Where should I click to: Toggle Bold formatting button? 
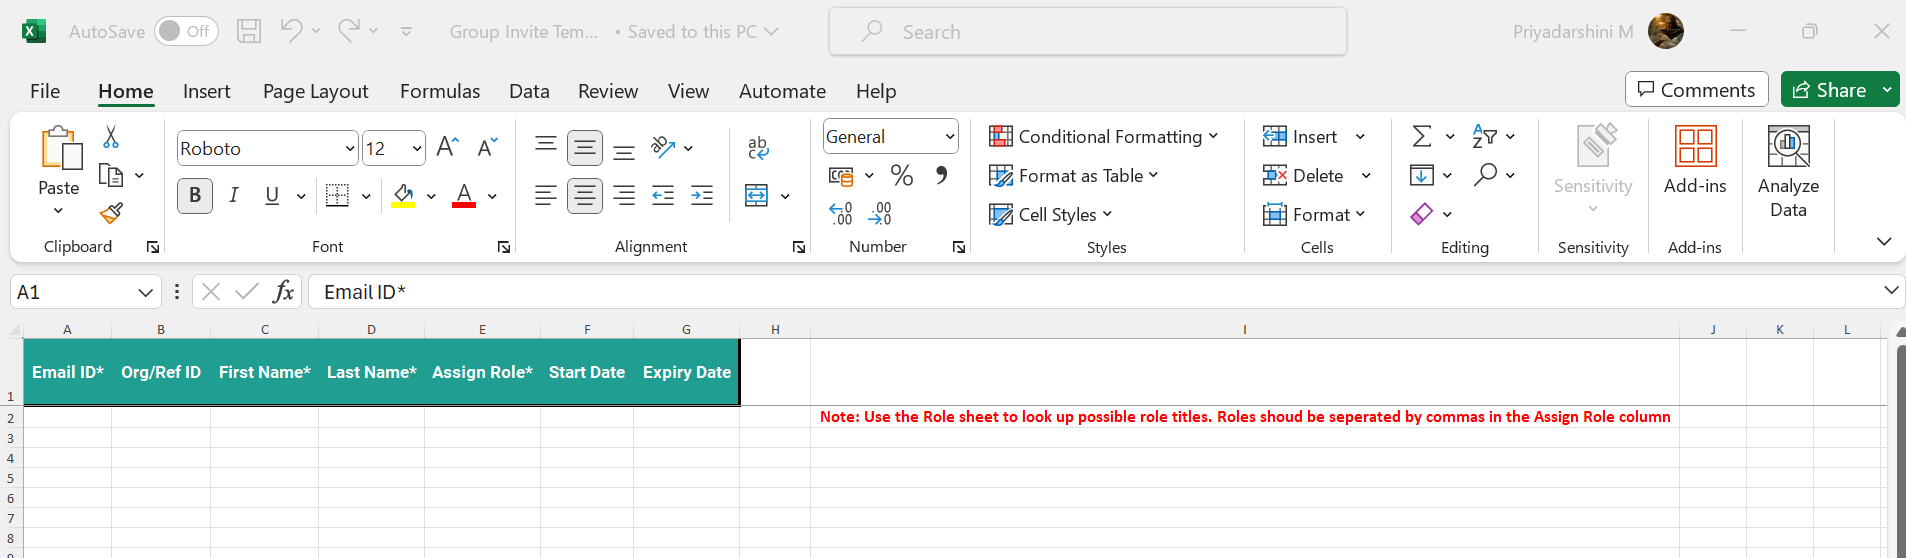coord(195,196)
